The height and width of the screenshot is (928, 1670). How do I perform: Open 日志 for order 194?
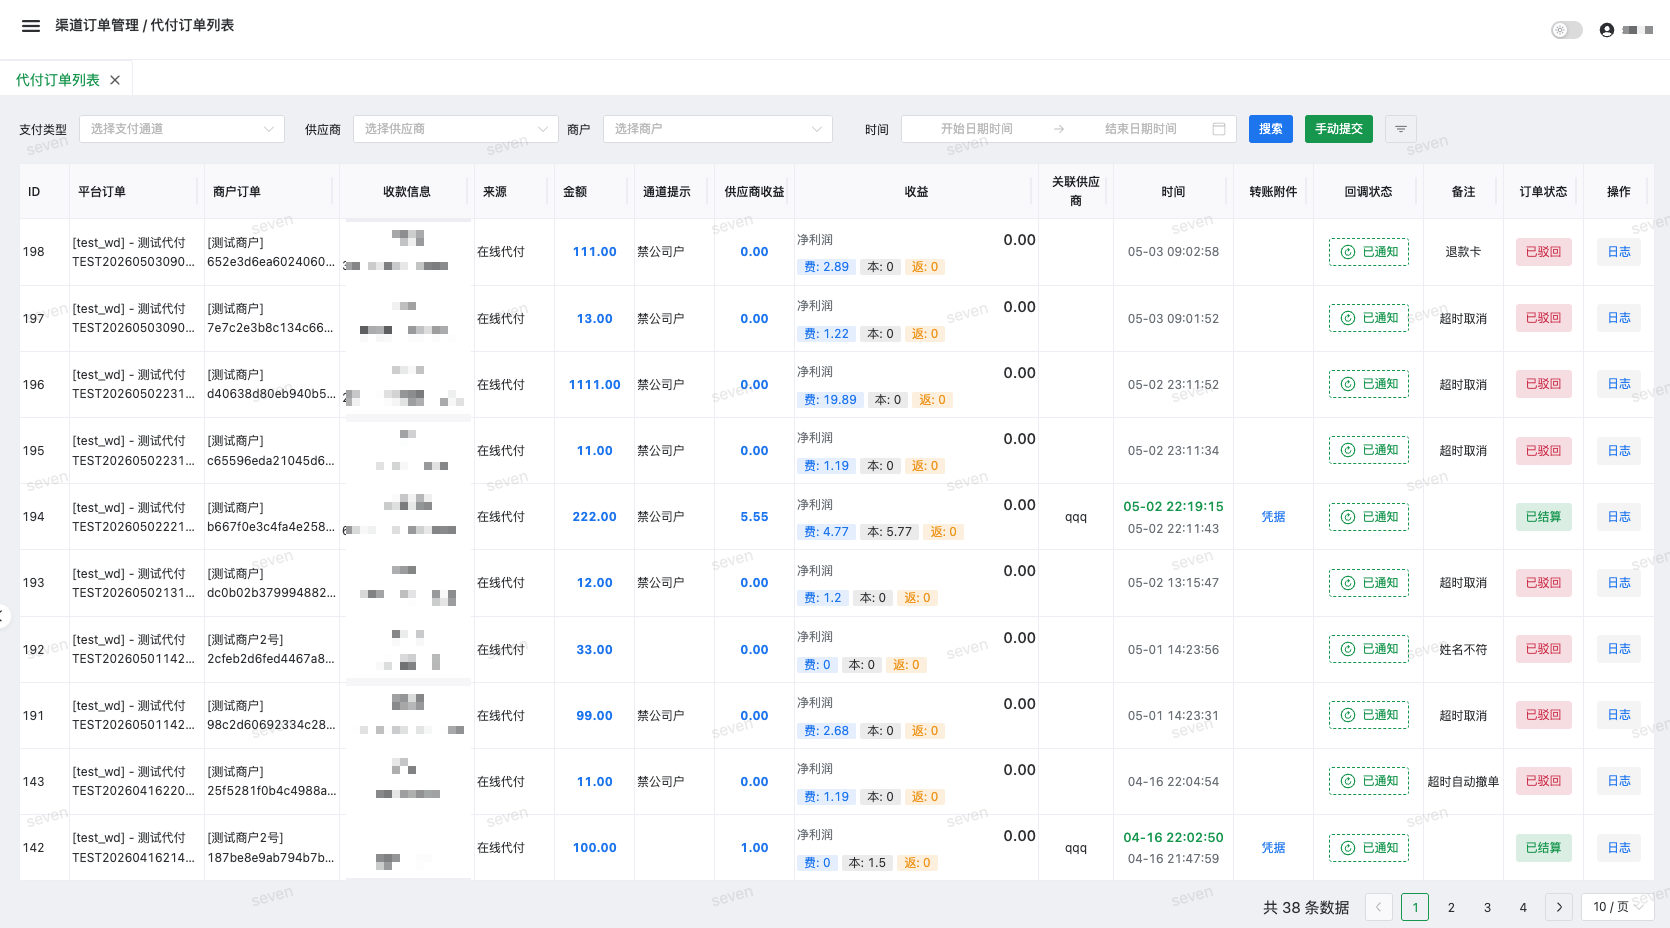point(1619,517)
